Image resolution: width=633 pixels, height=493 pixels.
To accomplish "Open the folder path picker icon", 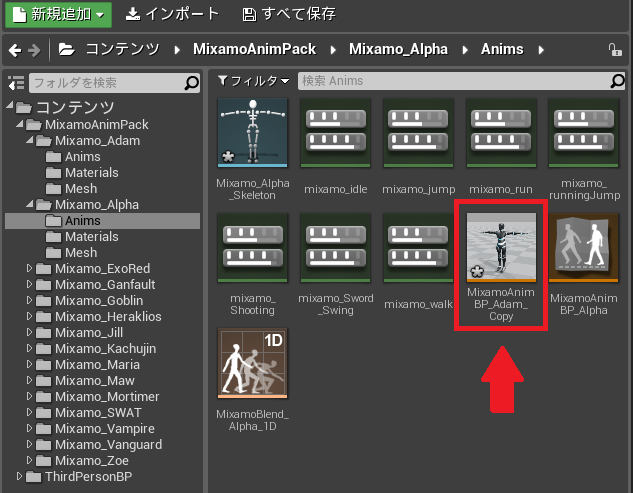I will [x=66, y=50].
